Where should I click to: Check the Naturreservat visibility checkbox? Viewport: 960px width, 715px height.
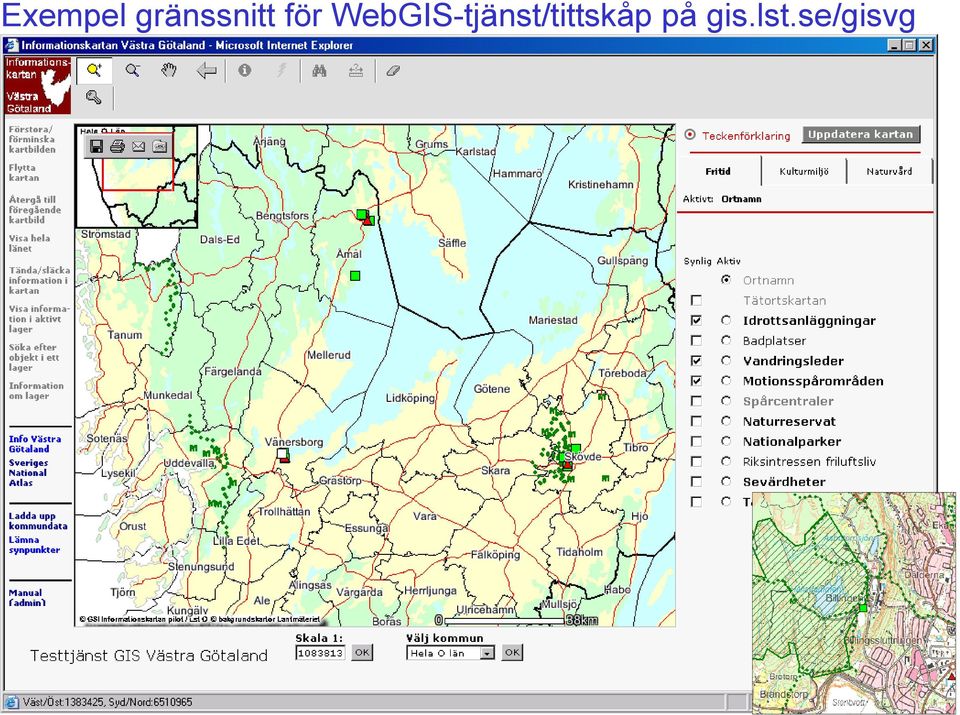[x=696, y=421]
